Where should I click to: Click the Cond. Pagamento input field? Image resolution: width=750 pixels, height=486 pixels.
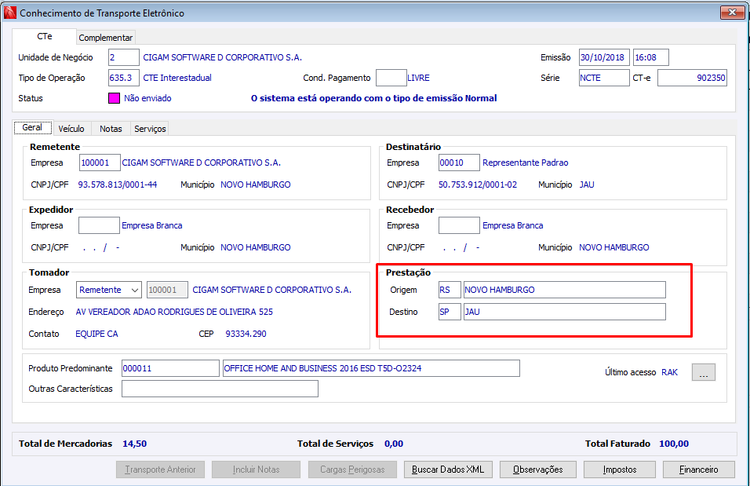tap(391, 77)
